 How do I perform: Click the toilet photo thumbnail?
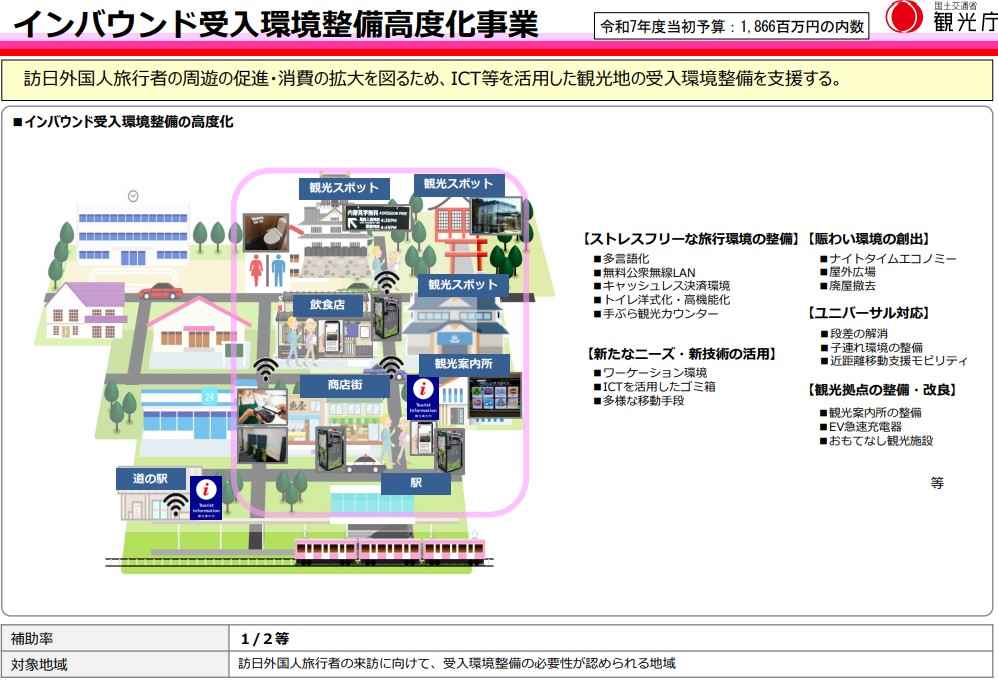coord(266,232)
